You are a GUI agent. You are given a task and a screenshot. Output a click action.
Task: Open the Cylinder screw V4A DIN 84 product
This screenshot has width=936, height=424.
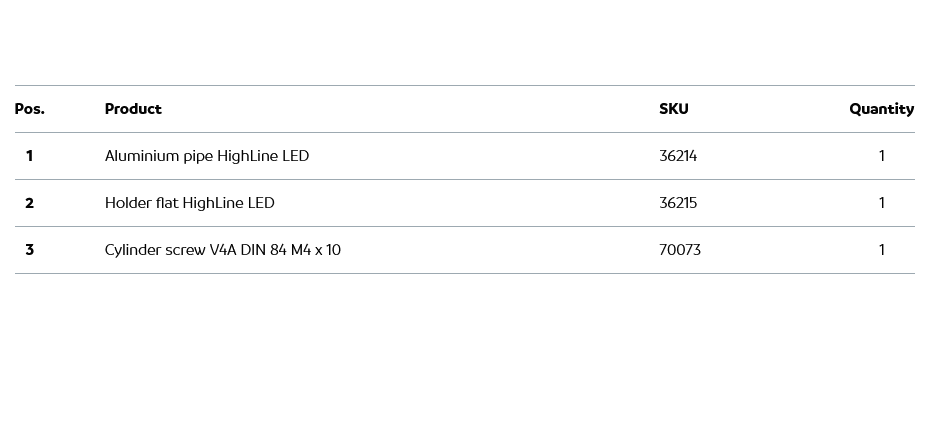click(x=222, y=250)
